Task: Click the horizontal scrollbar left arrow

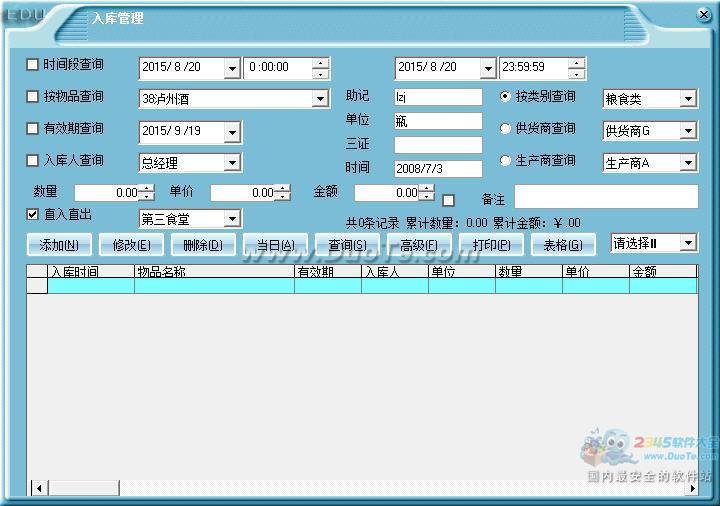Action: click(39, 488)
